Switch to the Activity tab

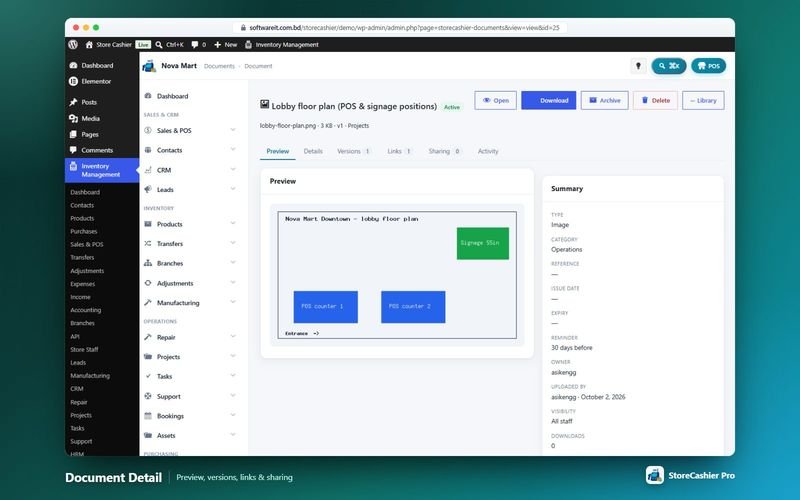(488, 151)
